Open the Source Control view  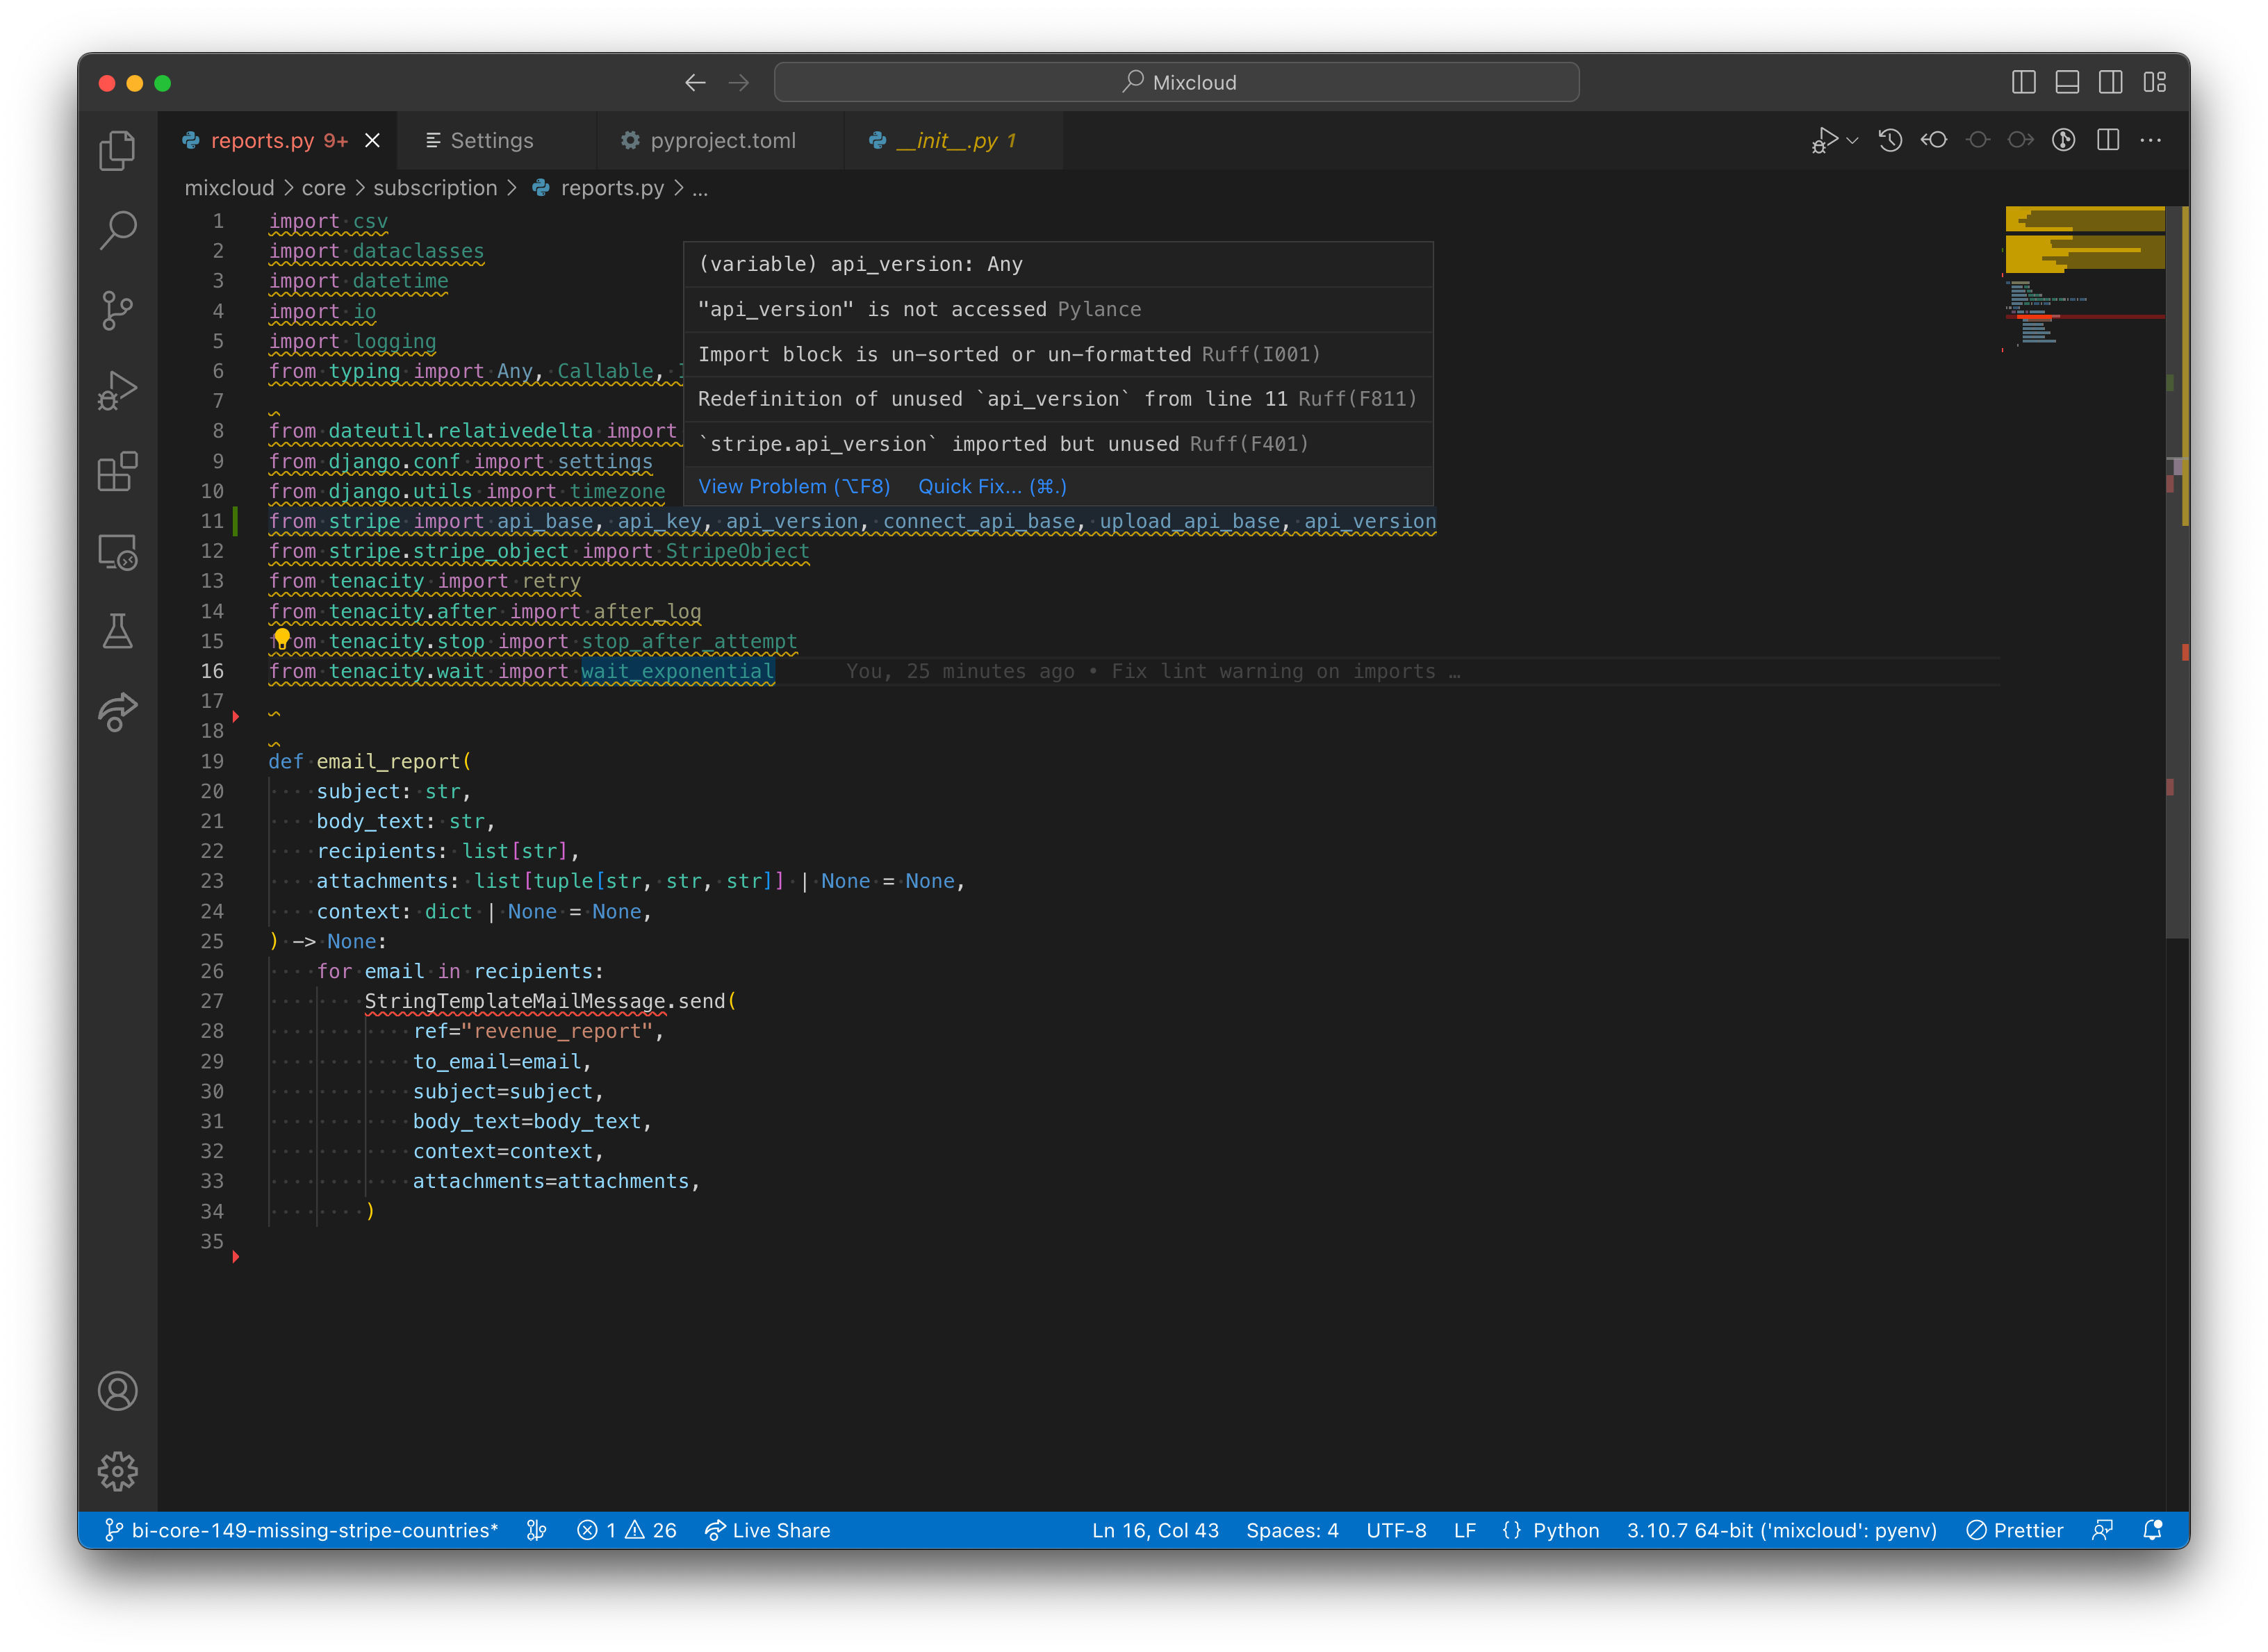[118, 310]
